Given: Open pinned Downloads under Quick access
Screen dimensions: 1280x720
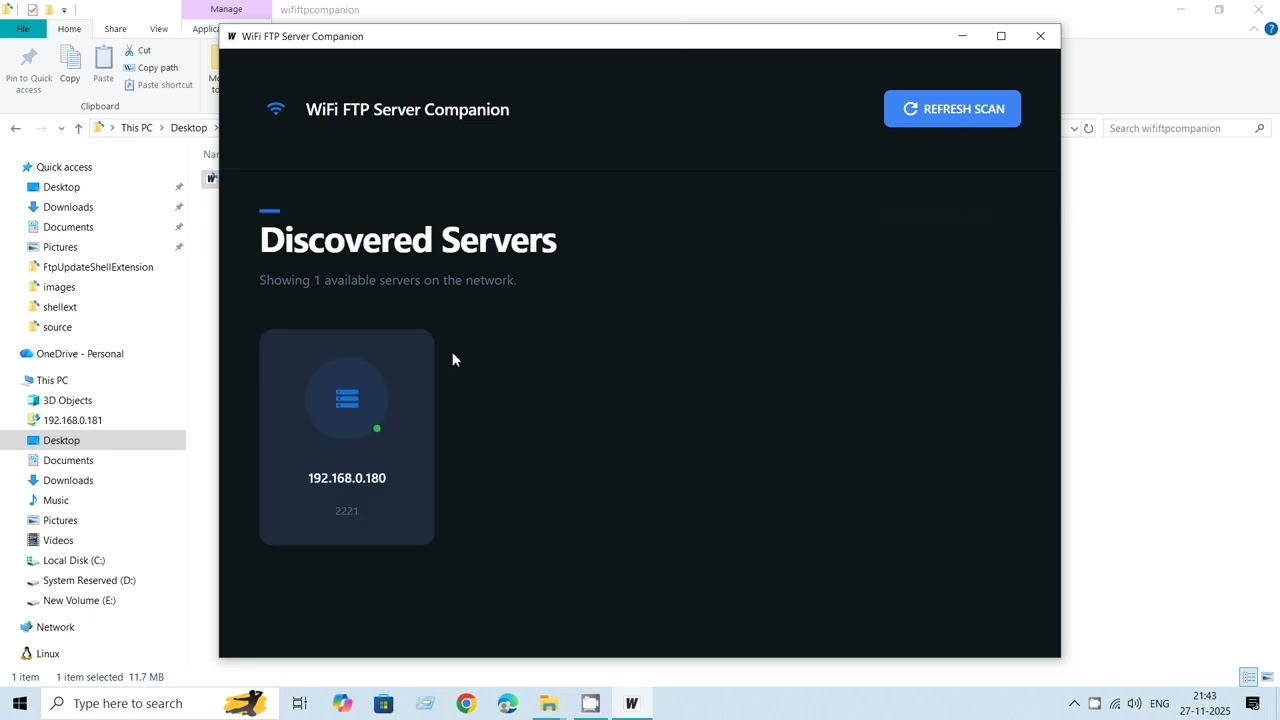Looking at the screenshot, I should click(68, 207).
